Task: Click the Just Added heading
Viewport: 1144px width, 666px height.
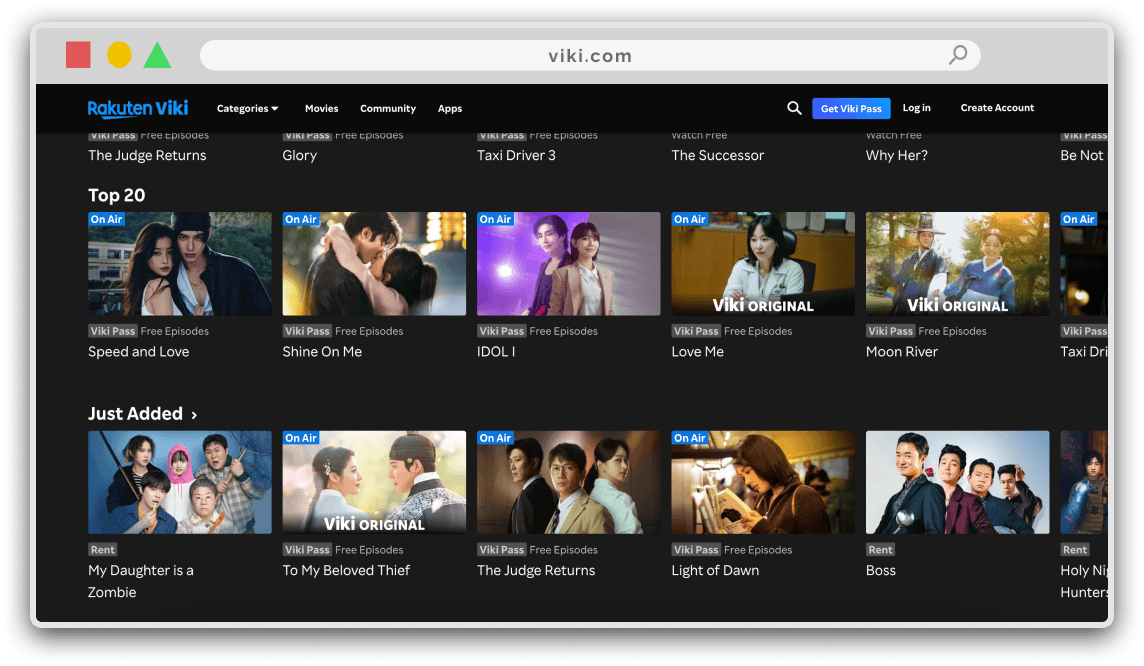Action: [x=135, y=414]
